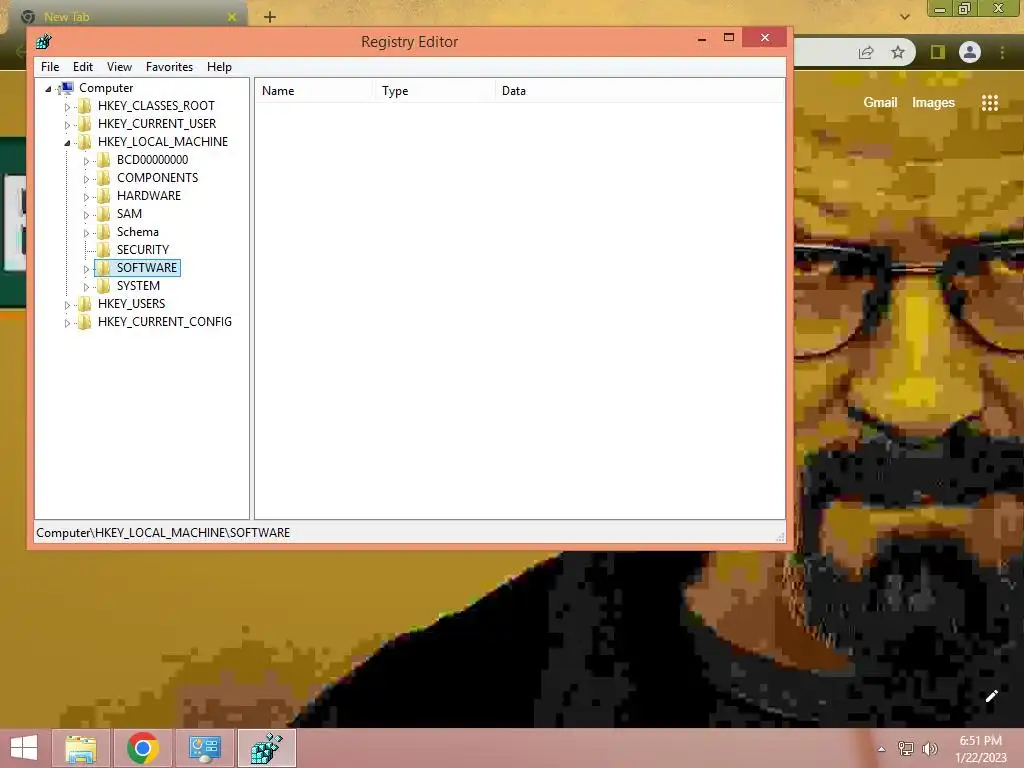Click the SAM folder icon
The height and width of the screenshot is (768, 1024).
(x=103, y=214)
